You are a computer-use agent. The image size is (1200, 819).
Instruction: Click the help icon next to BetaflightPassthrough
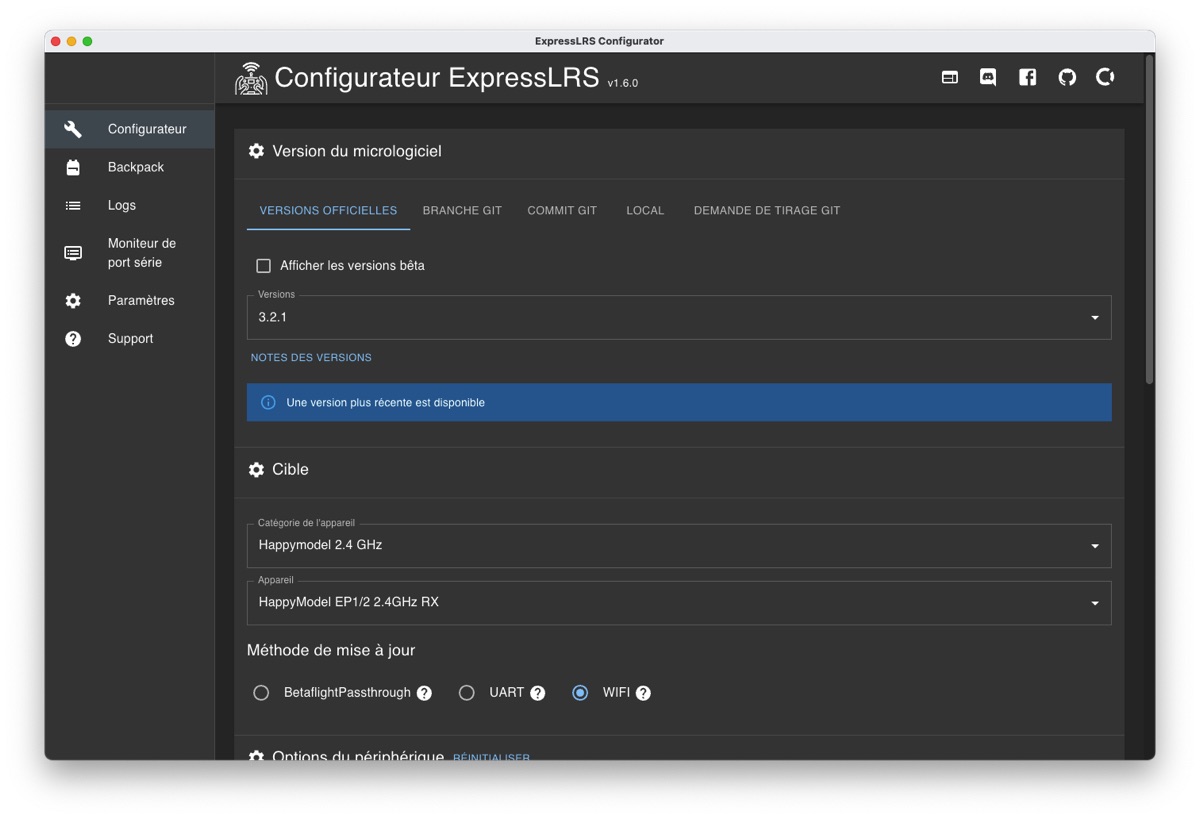424,693
